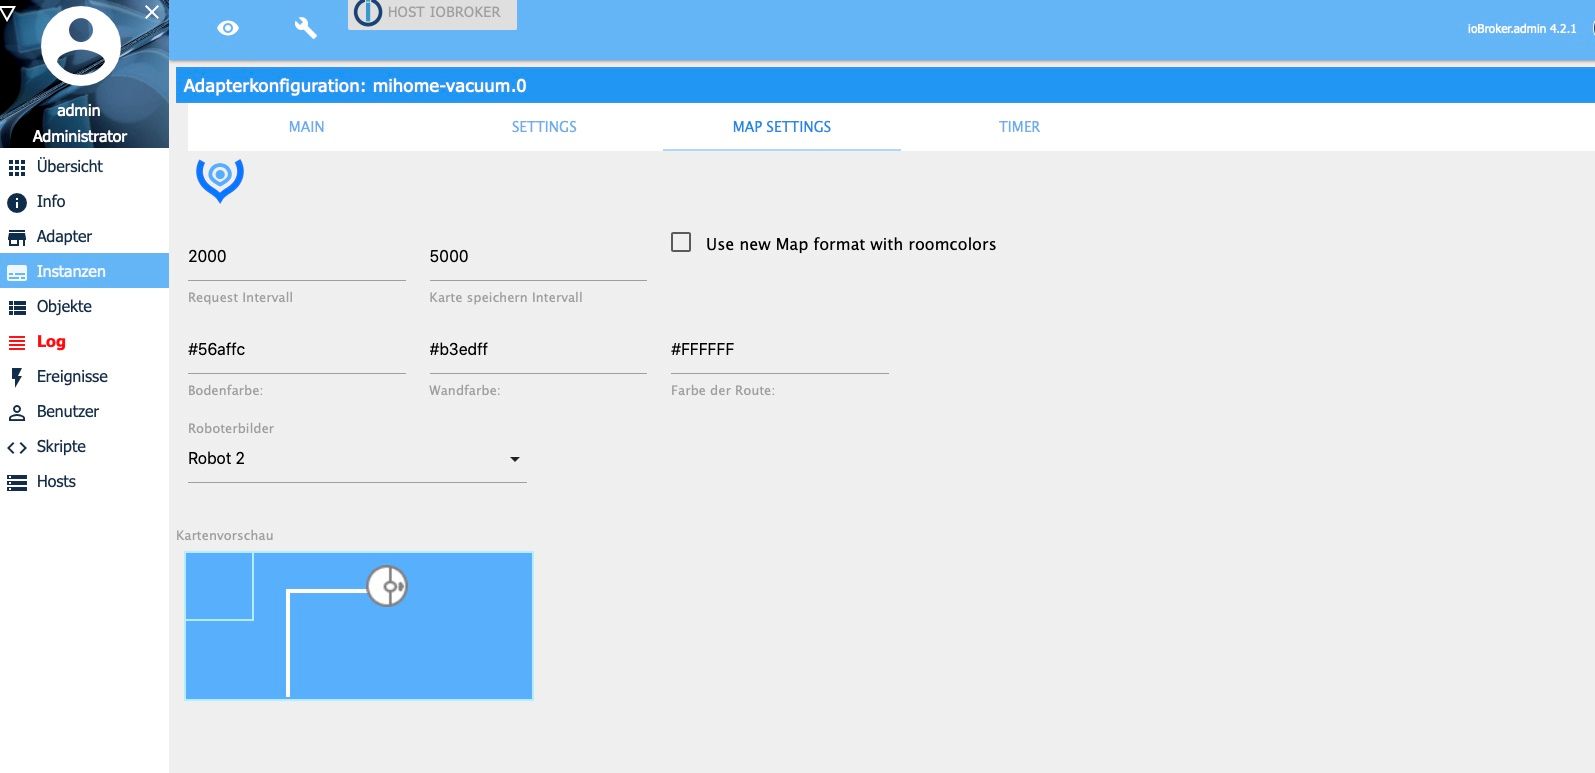The height and width of the screenshot is (773, 1595).
Task: Click the blue map marker logo
Action: (220, 180)
